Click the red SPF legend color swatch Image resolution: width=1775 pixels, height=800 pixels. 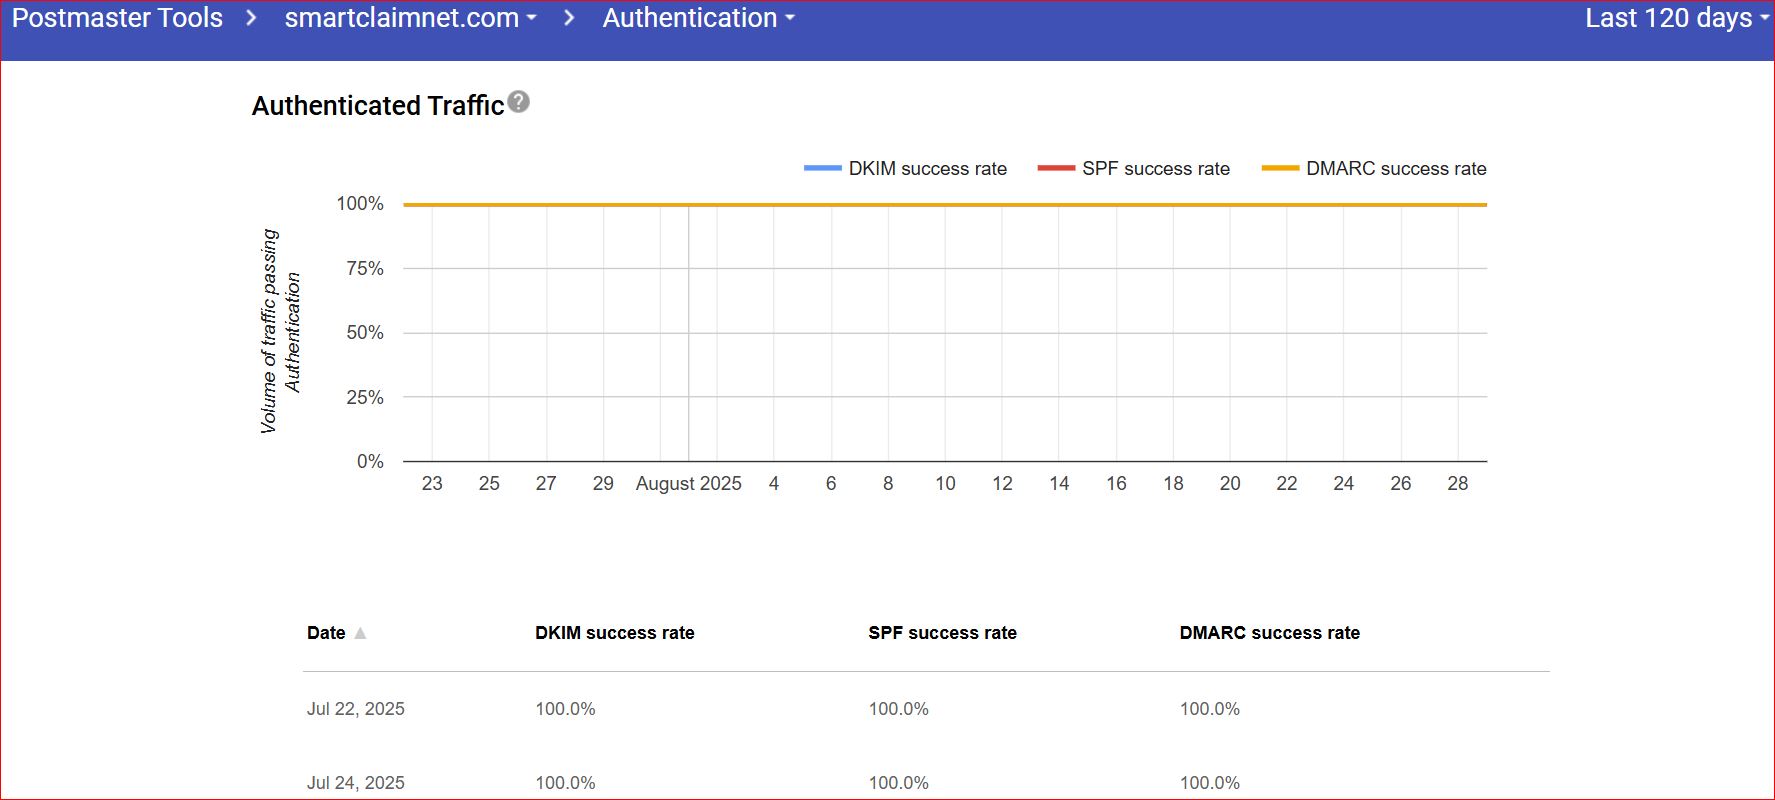(1056, 169)
